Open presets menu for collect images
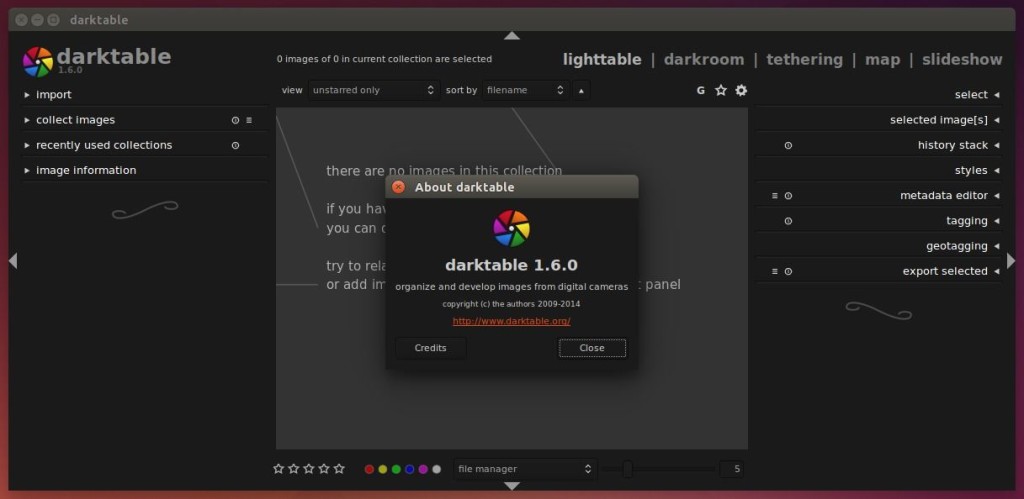Screen dimensions: 1024x499 [249, 120]
